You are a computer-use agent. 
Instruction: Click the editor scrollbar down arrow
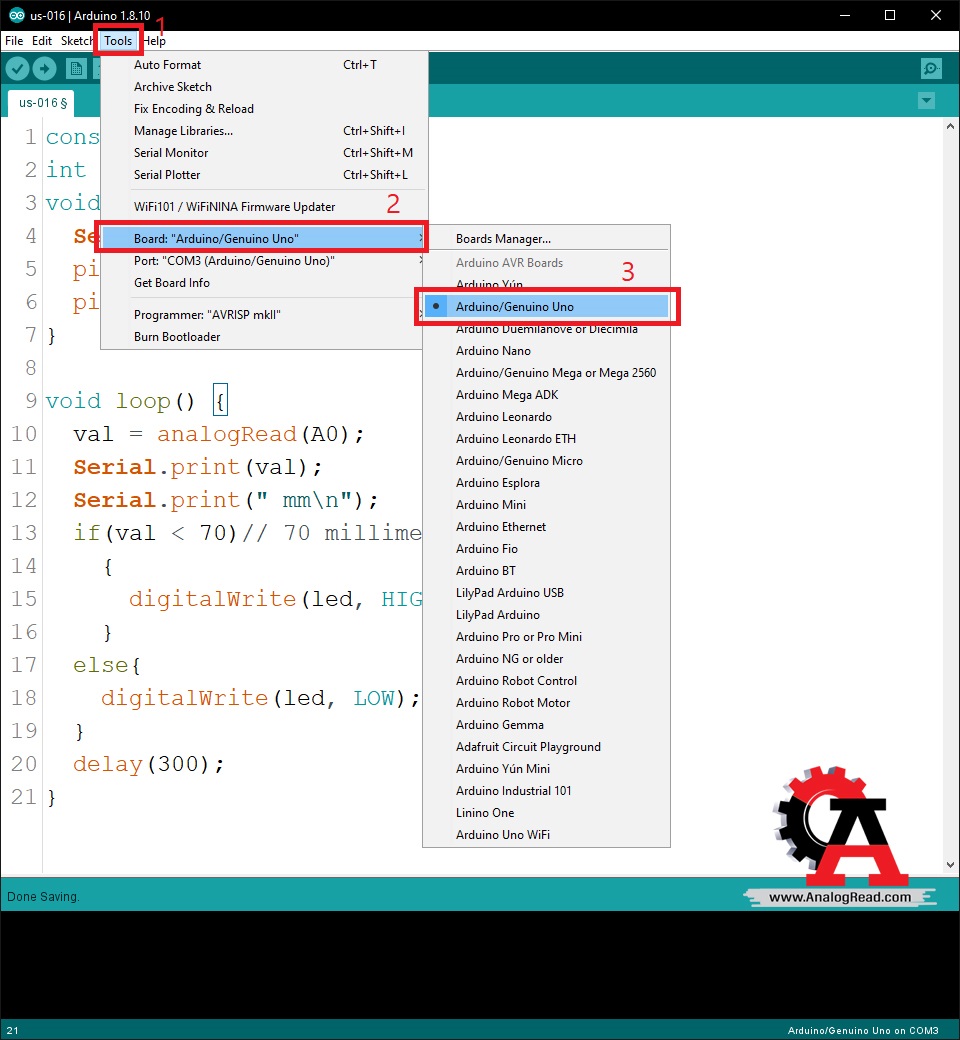(950, 865)
